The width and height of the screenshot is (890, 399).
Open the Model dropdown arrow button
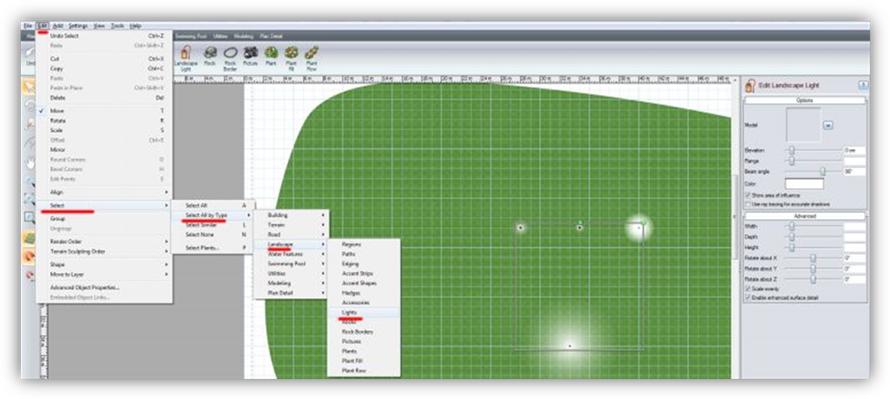828,125
